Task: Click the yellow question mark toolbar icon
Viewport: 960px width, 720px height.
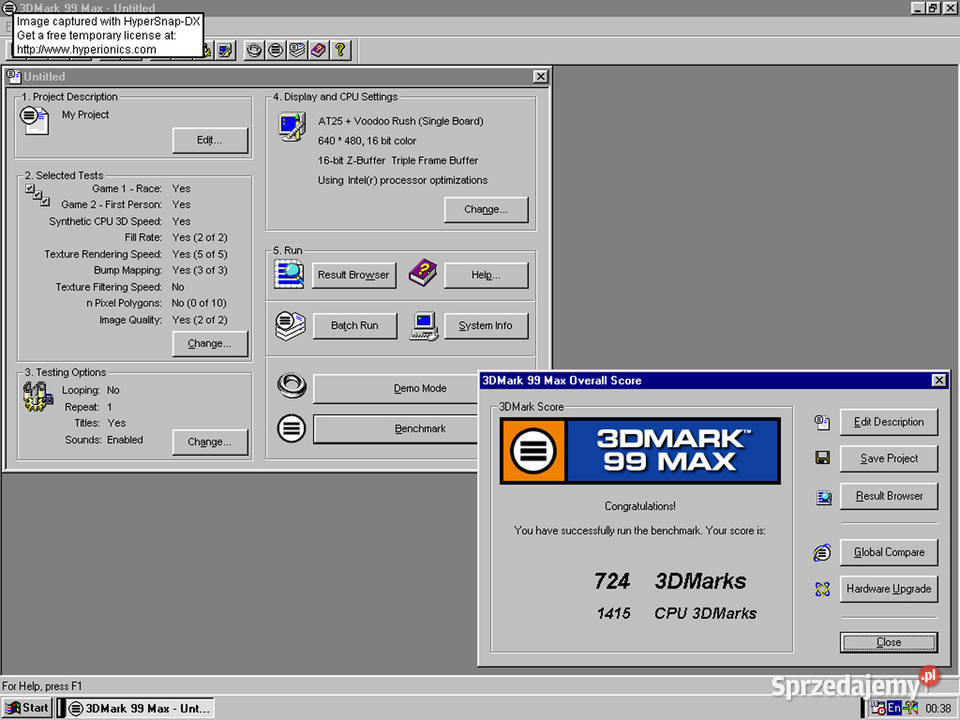Action: 340,50
